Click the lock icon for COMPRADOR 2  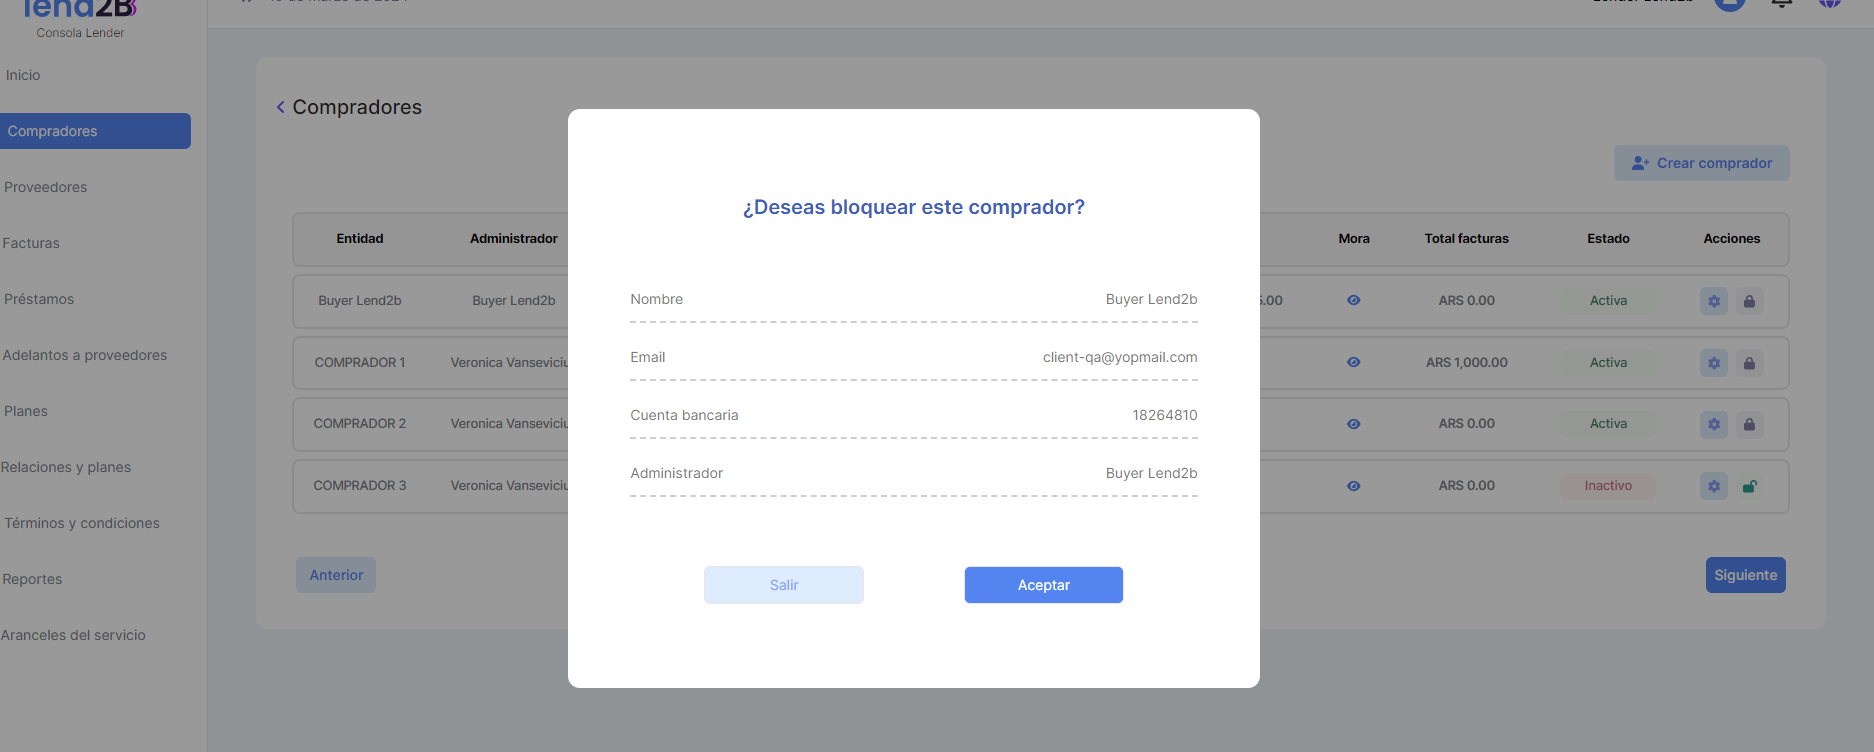1749,425
